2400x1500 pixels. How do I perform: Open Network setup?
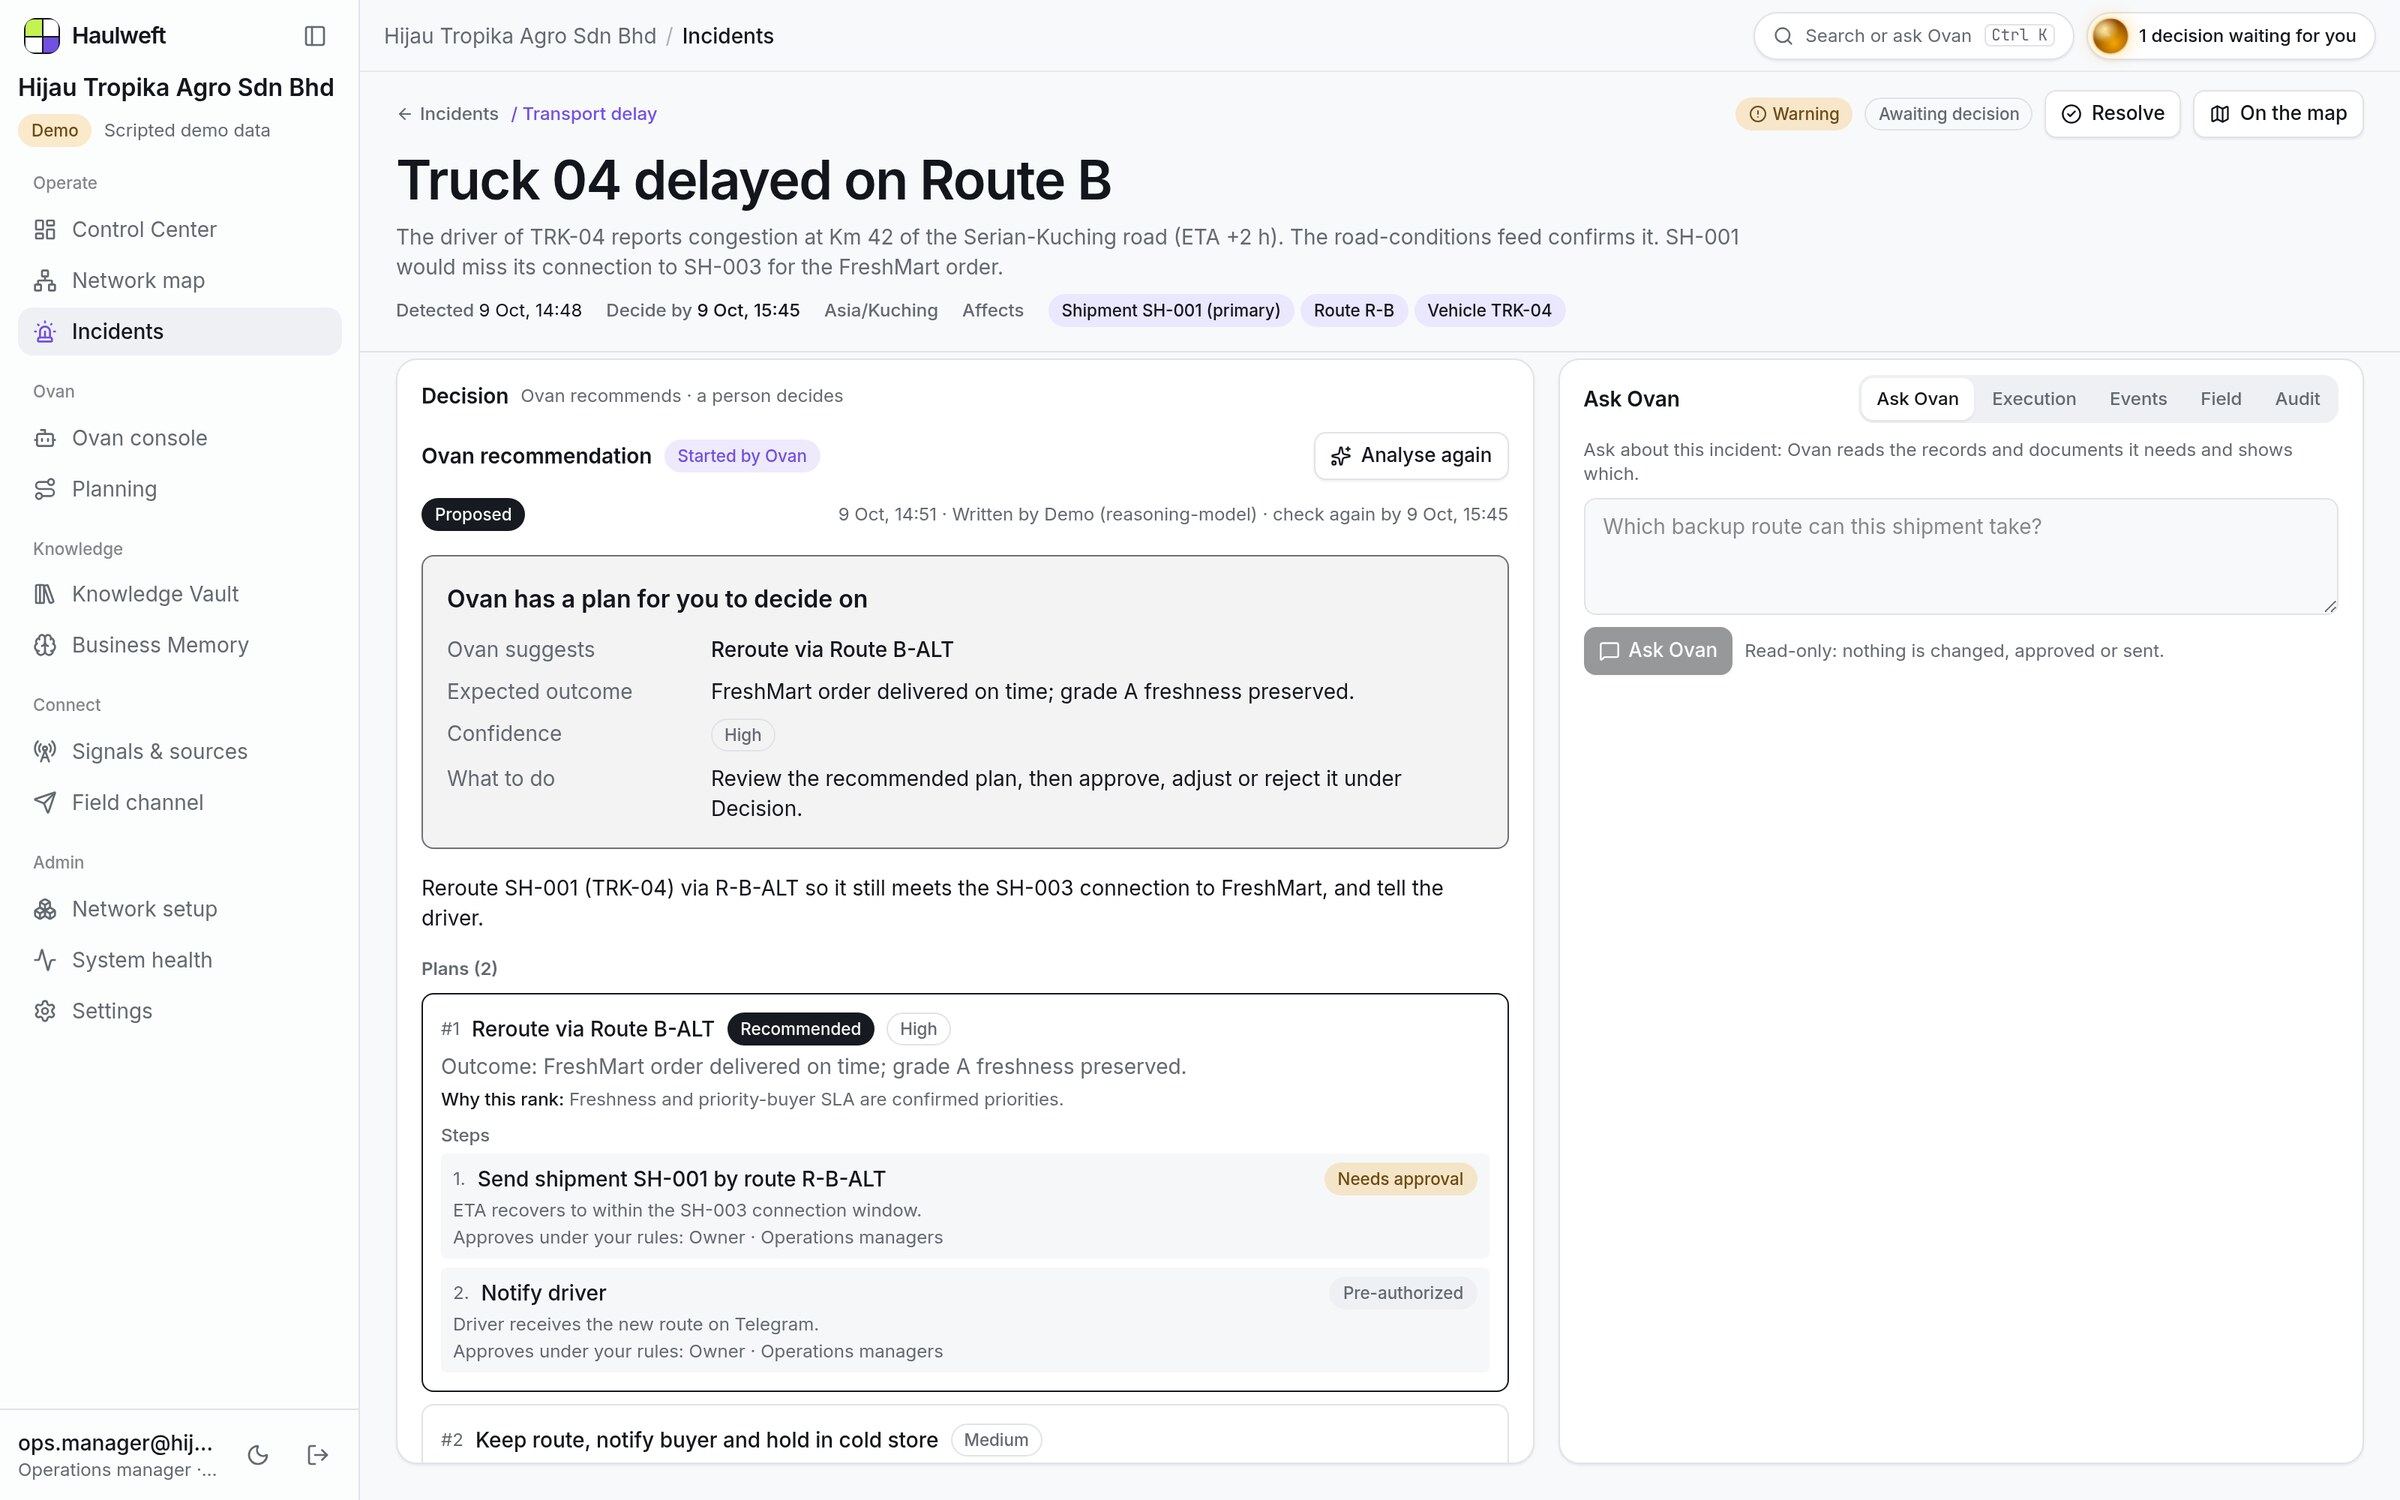(x=180, y=909)
